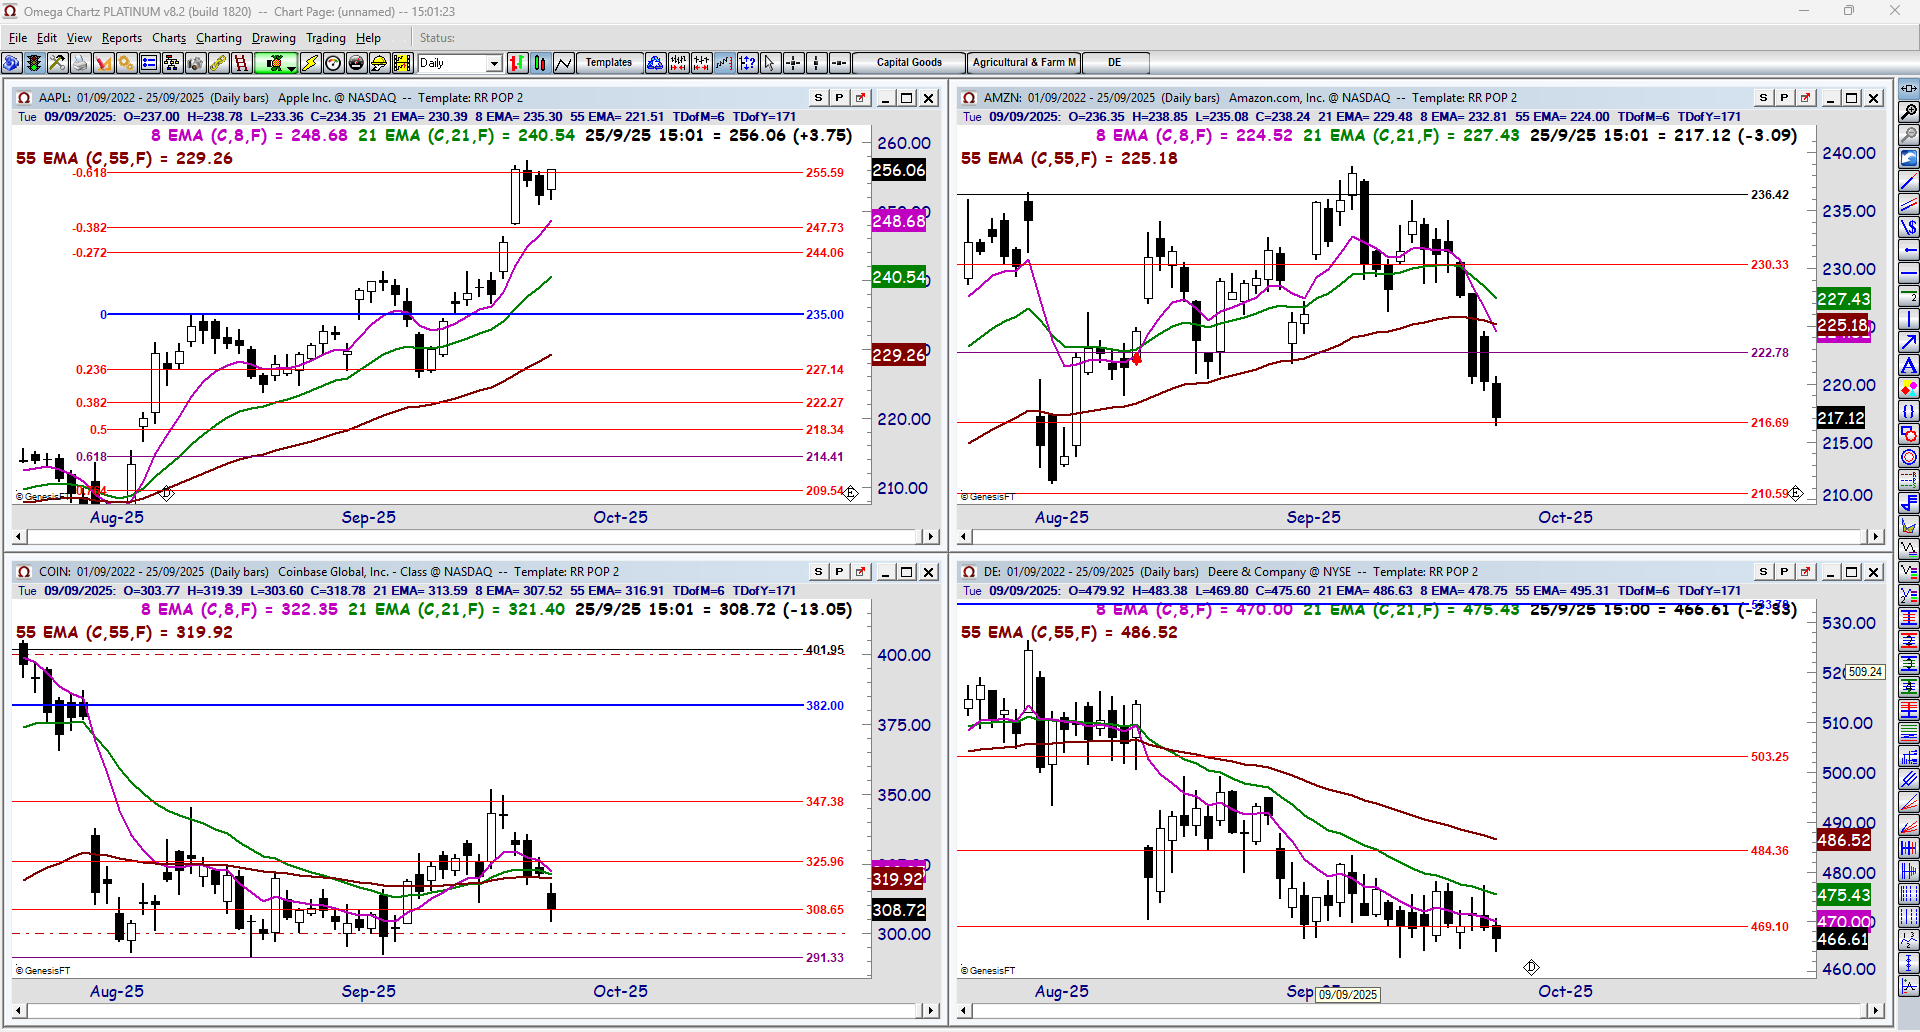Click the Agricultural & Farm M button
Screen dimensions: 1920x1032
click(x=1024, y=63)
